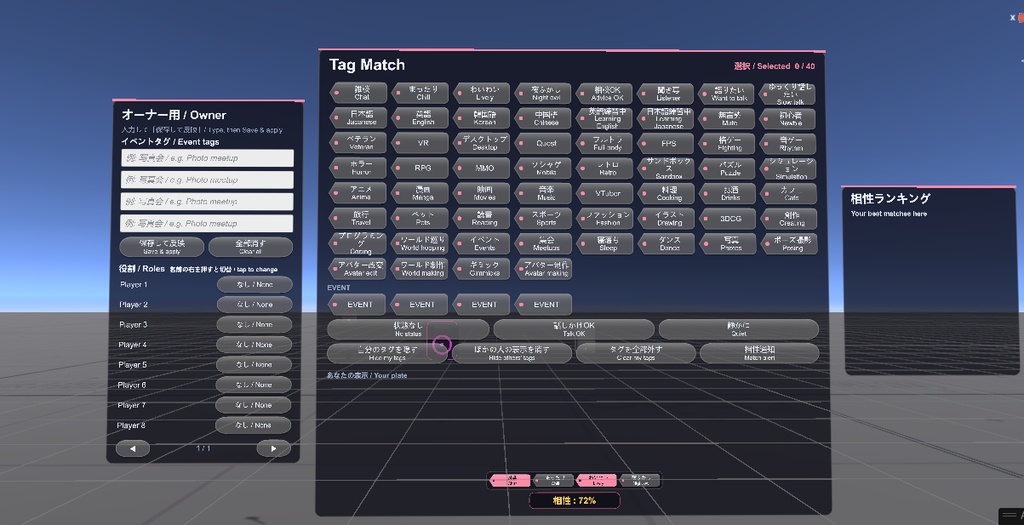
Task: Click the 72% compatibility readout
Action: 574,501
